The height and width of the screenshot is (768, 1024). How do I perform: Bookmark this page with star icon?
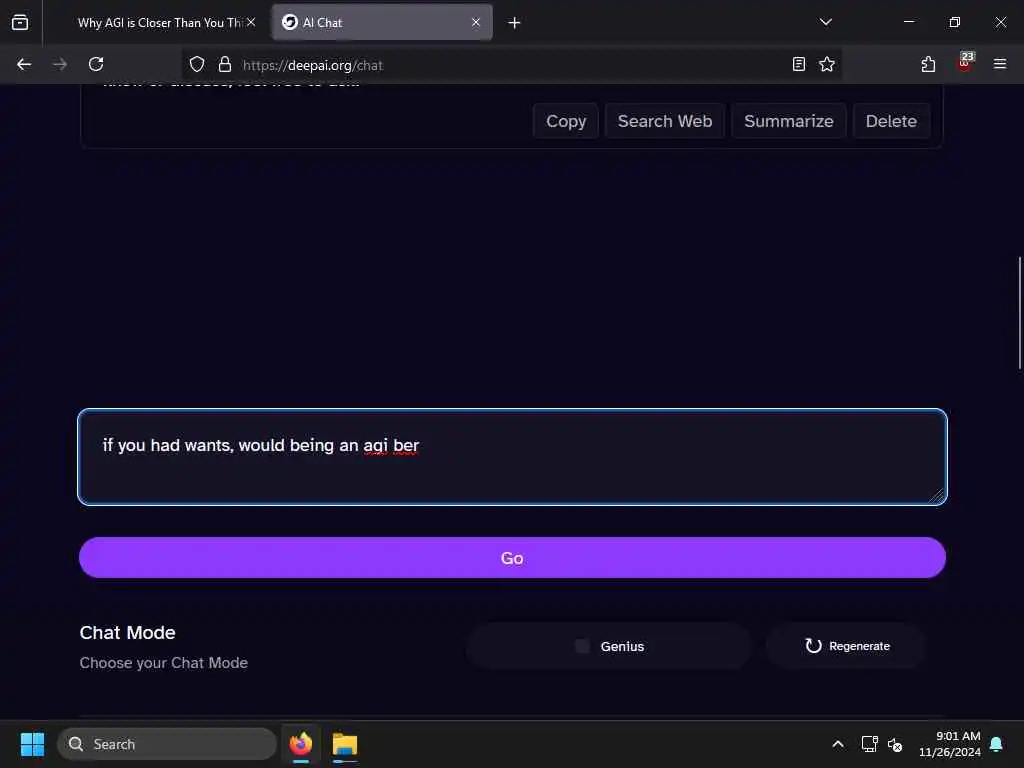(x=827, y=64)
